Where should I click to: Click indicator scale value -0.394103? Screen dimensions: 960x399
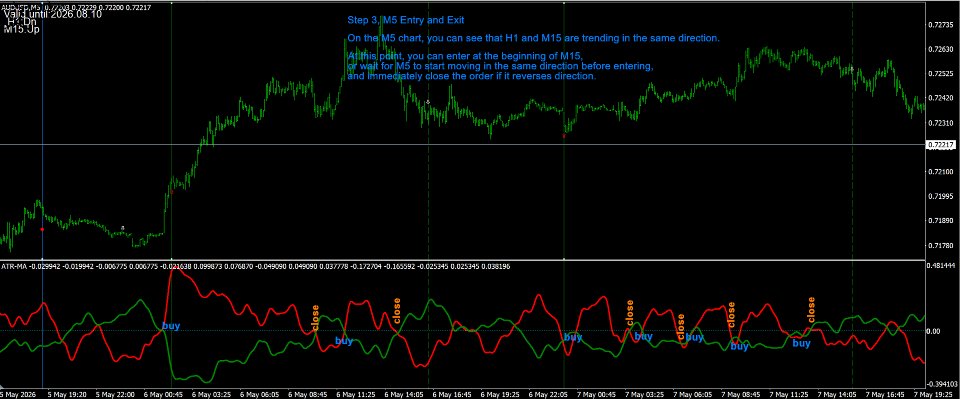pos(942,383)
